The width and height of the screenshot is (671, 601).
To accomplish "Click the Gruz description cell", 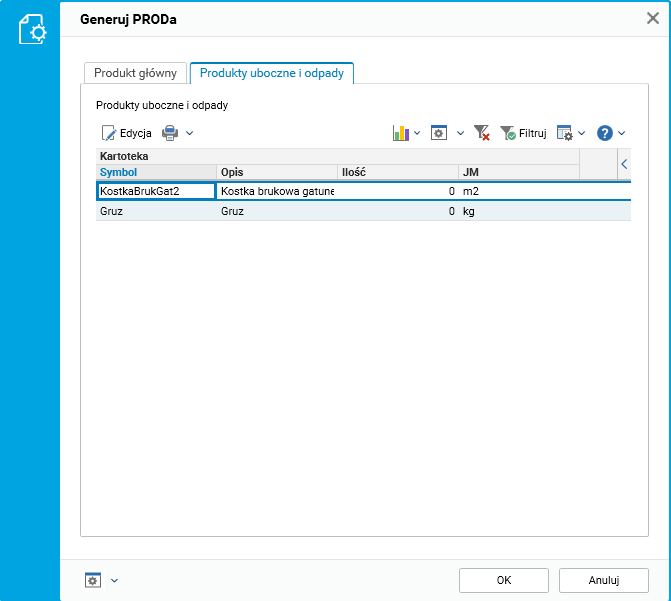I will coord(277,211).
